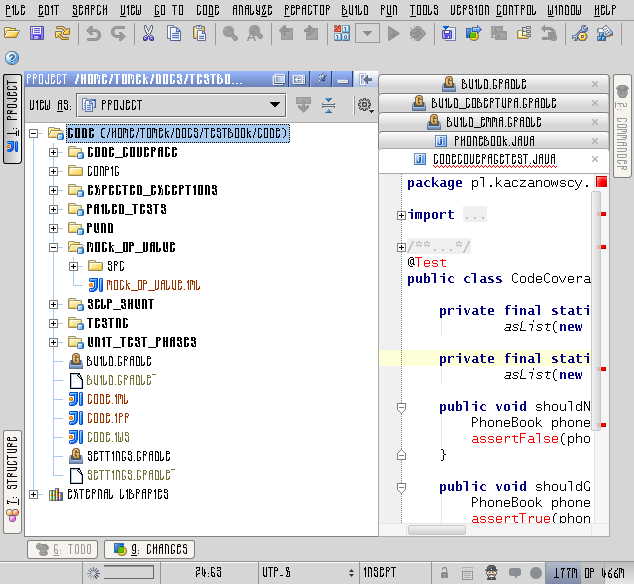
Task: Click the green Run triangle icon
Action: pos(393,34)
